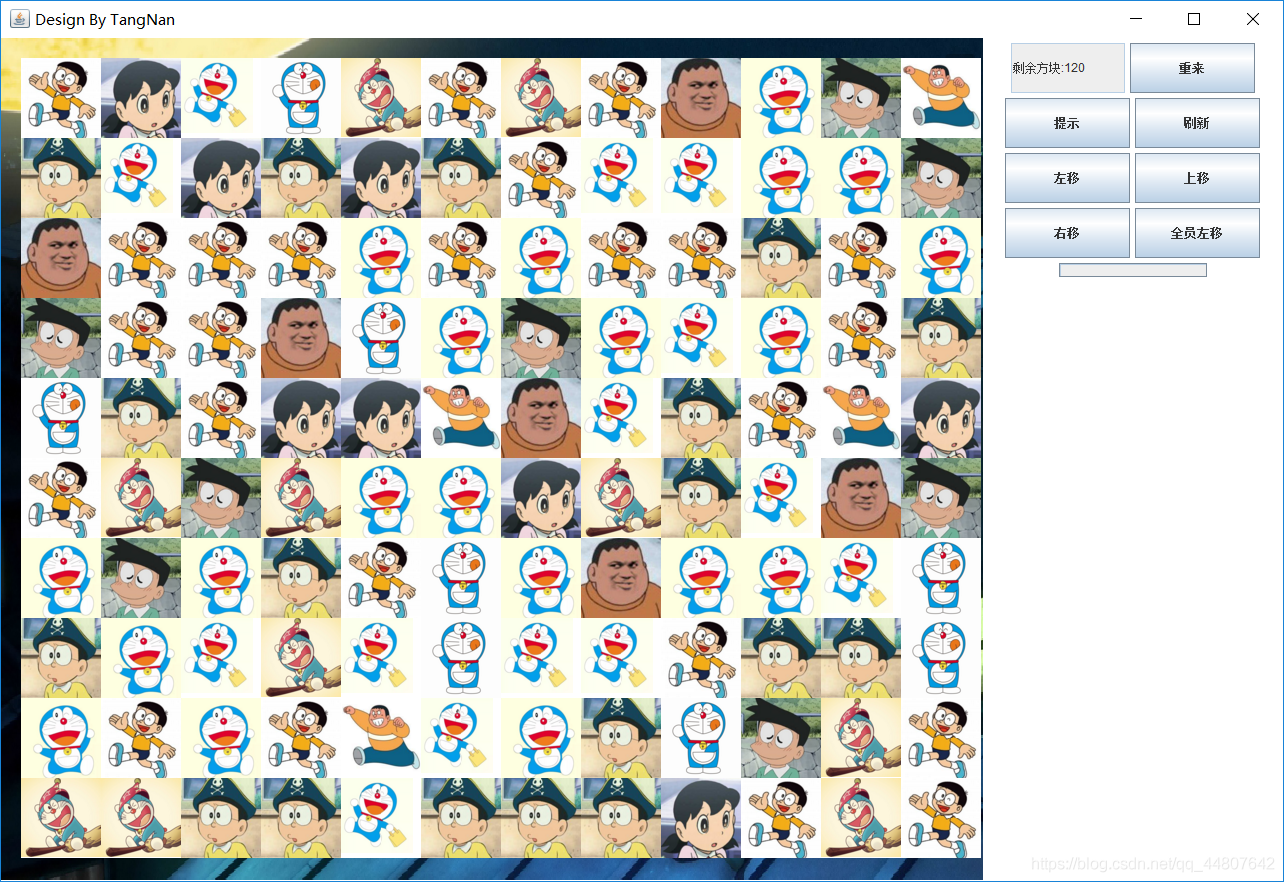
Task: Click the Java icon in the title bar
Action: pos(19,19)
